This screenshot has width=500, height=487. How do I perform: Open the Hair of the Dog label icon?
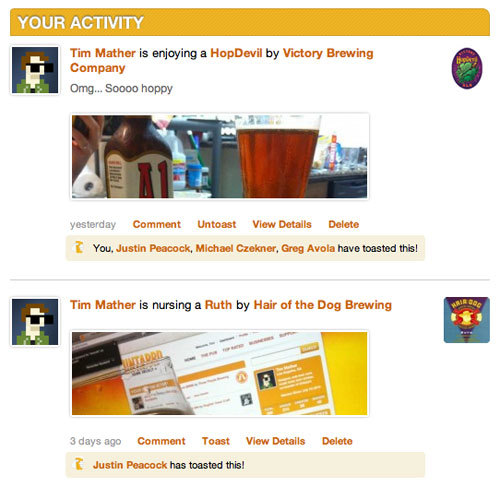pos(467,320)
